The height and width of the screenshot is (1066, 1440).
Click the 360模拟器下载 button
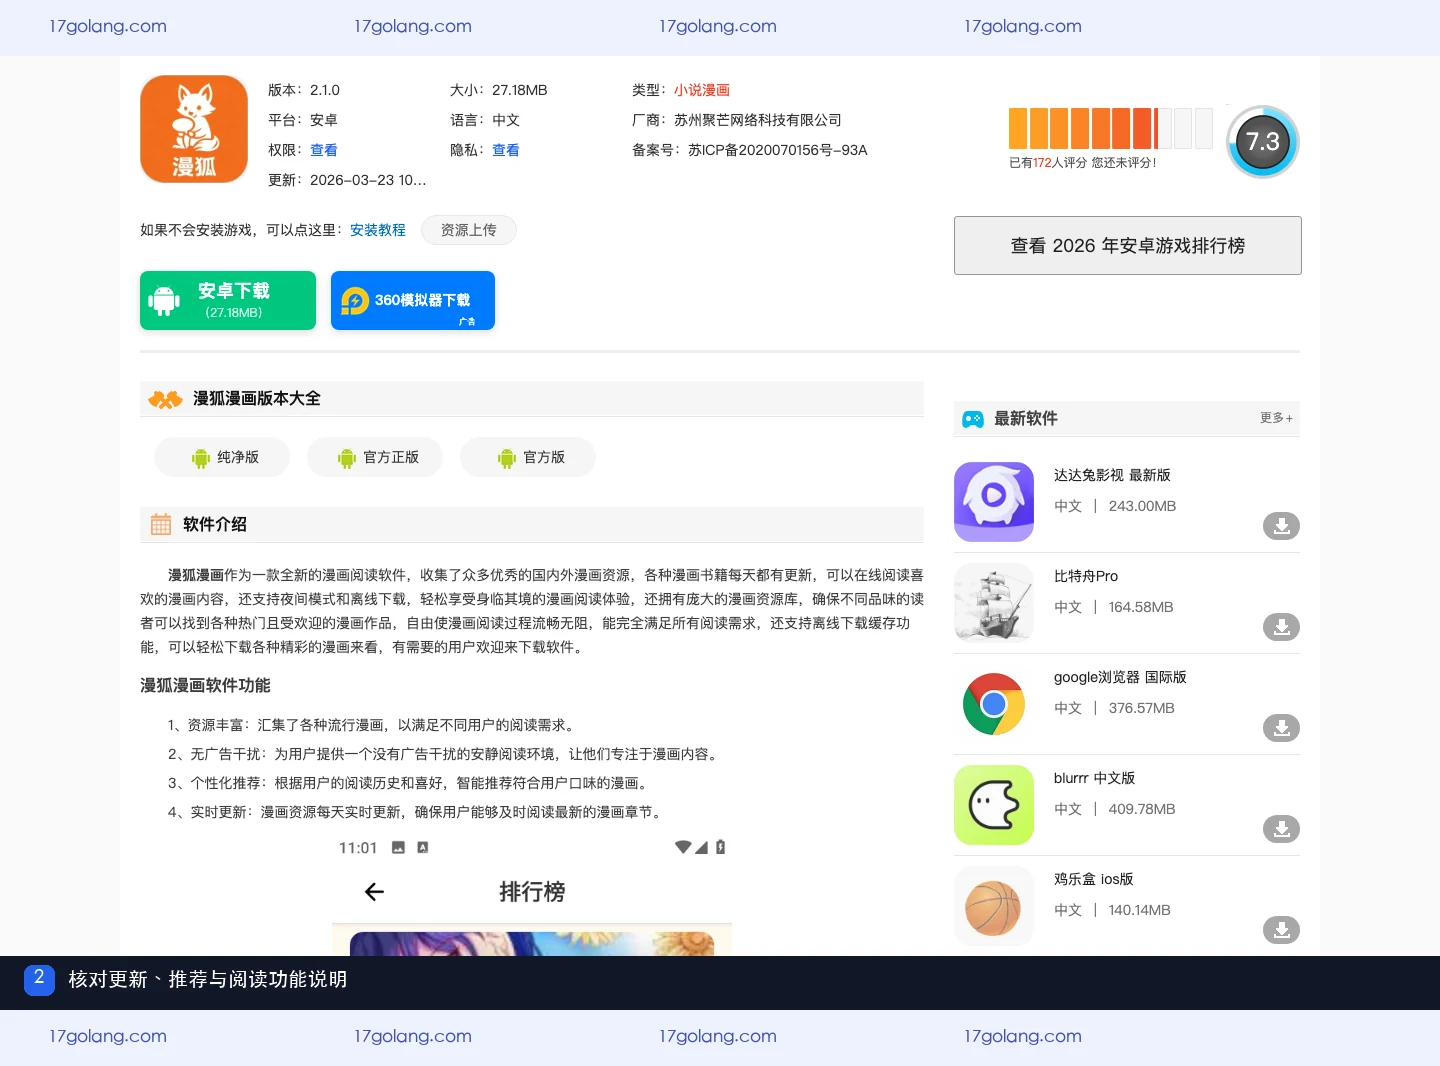point(413,300)
